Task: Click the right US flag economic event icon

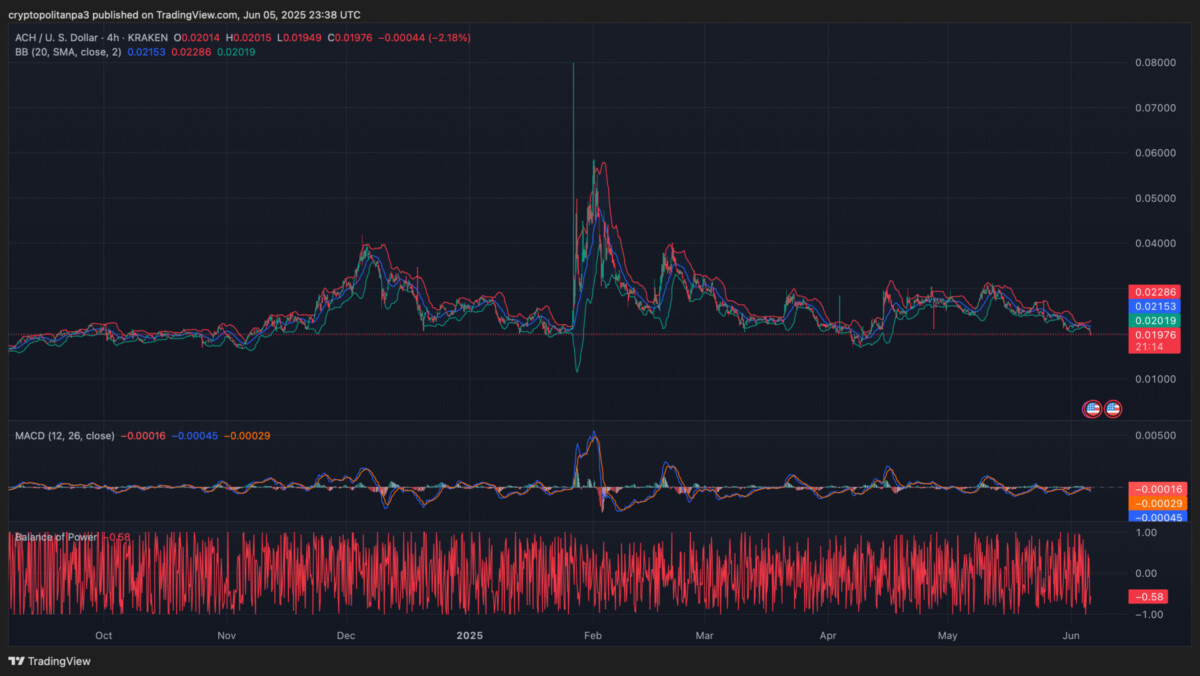Action: tap(1113, 408)
